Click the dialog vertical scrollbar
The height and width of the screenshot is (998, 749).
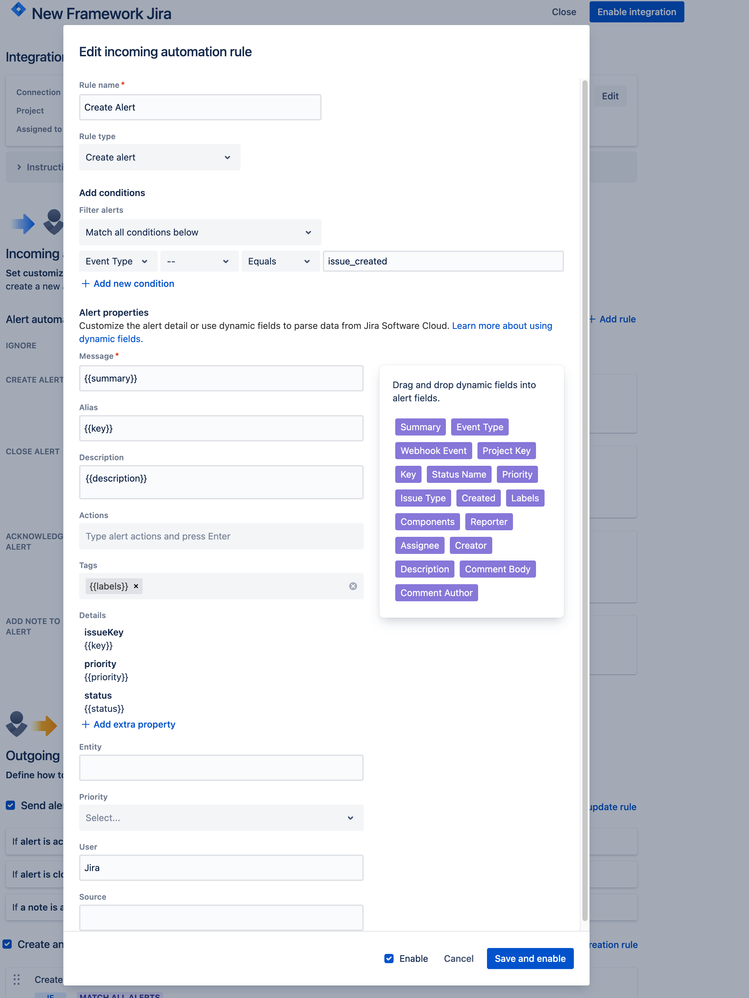585,500
